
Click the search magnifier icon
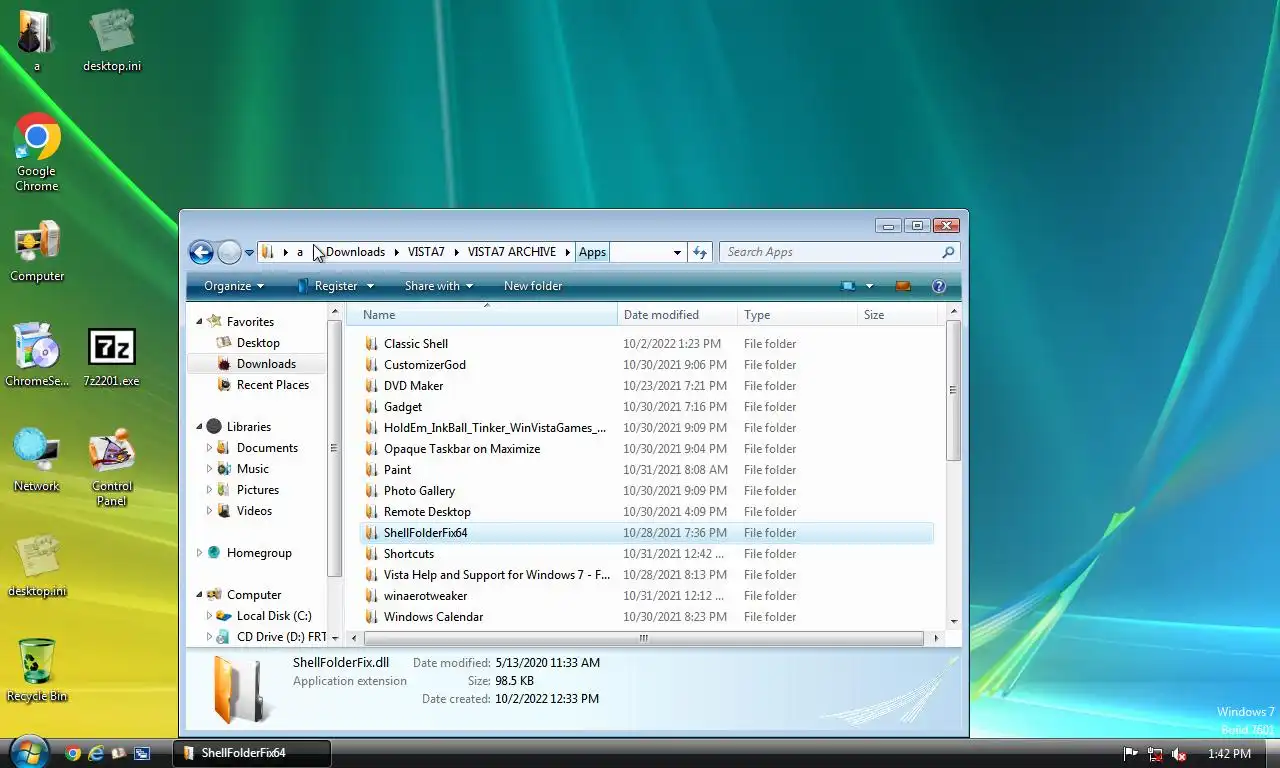pos(948,252)
